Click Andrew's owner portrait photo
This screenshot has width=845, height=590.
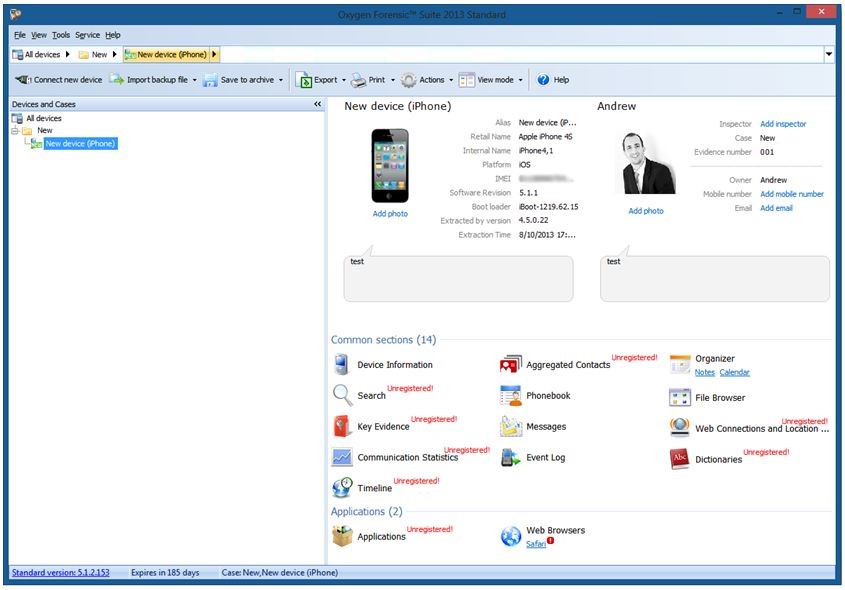pyautogui.click(x=646, y=163)
